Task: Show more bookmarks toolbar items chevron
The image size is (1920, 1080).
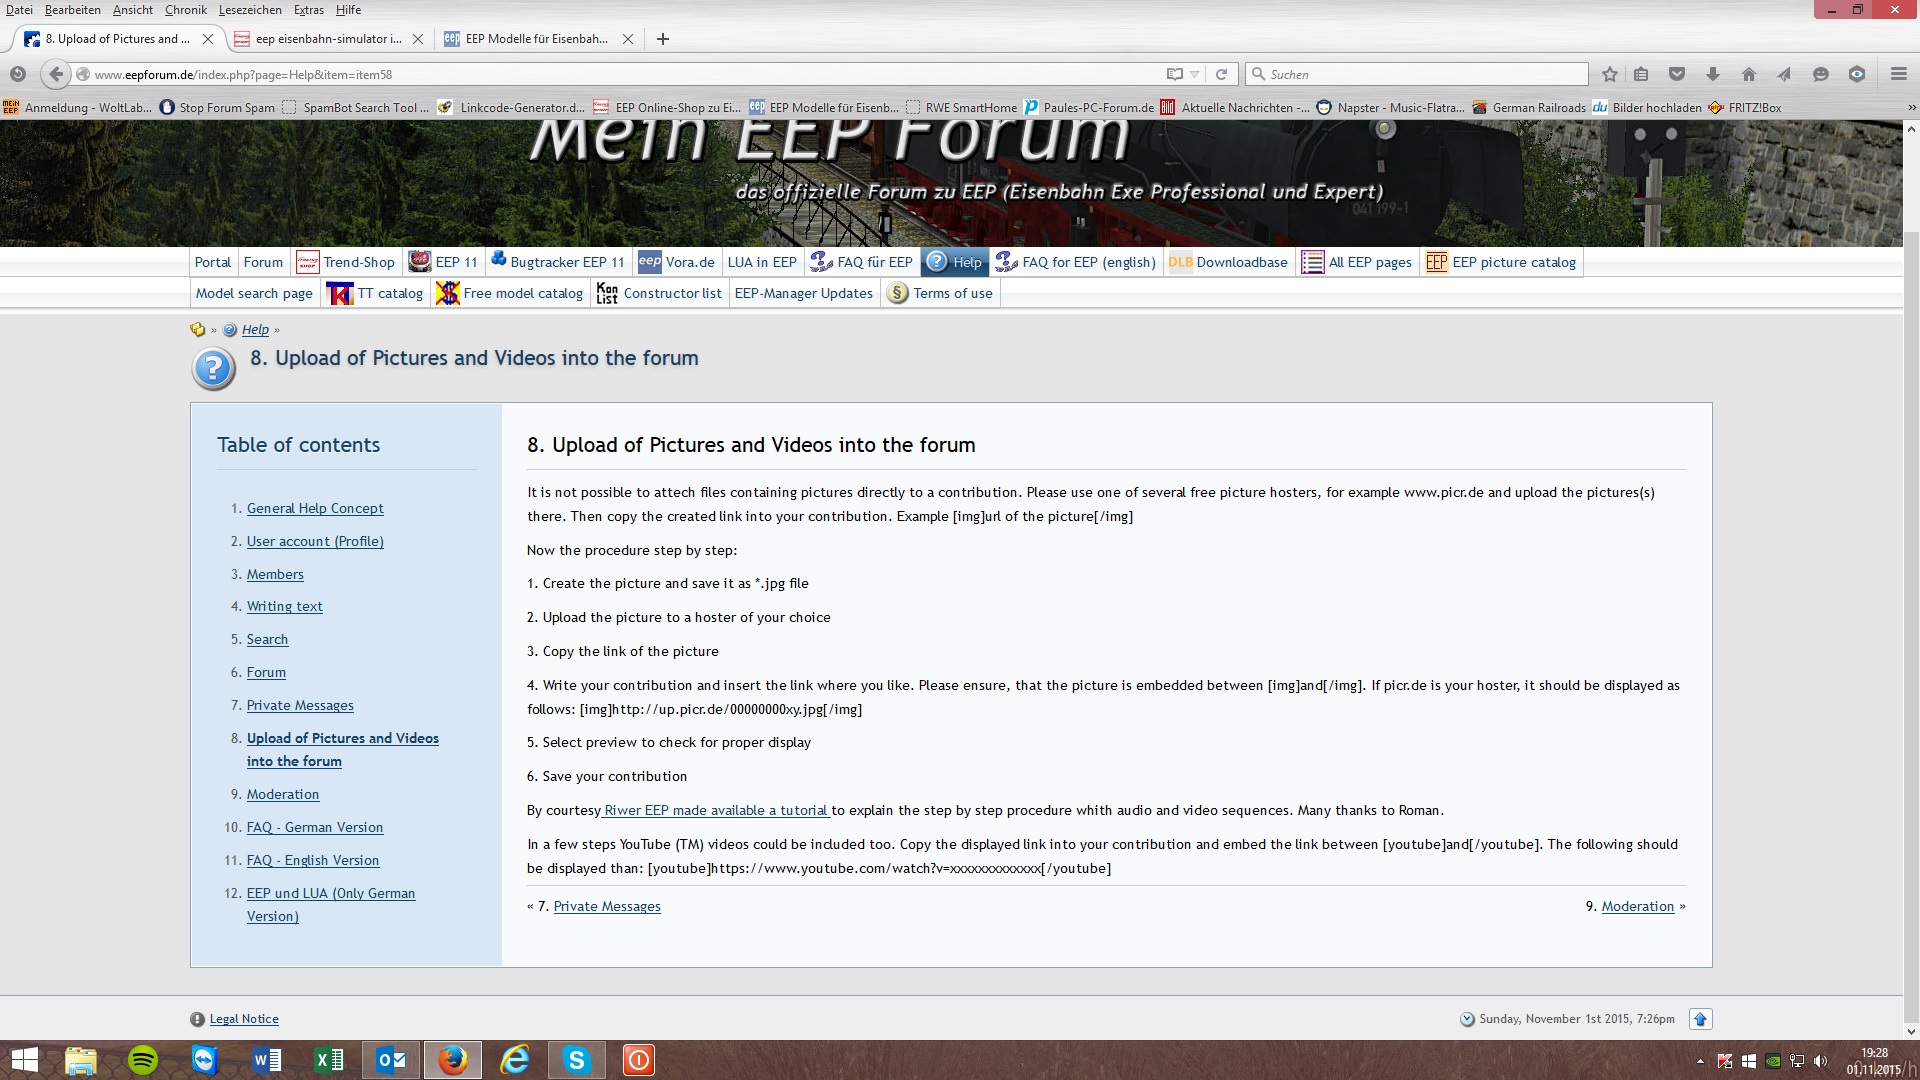Action: (1911, 108)
